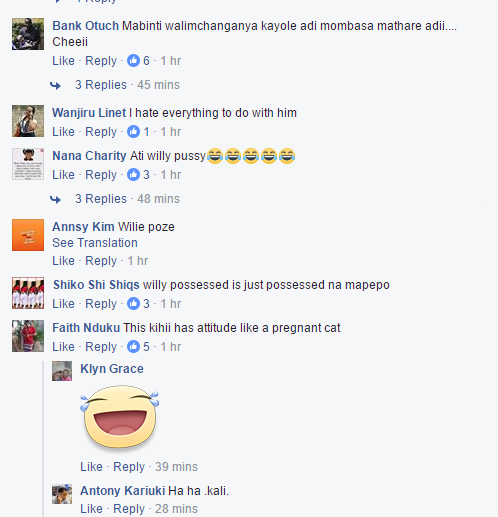Open Klyn Grace's laughing sticker
This screenshot has height=517, width=498.
pos(120,417)
